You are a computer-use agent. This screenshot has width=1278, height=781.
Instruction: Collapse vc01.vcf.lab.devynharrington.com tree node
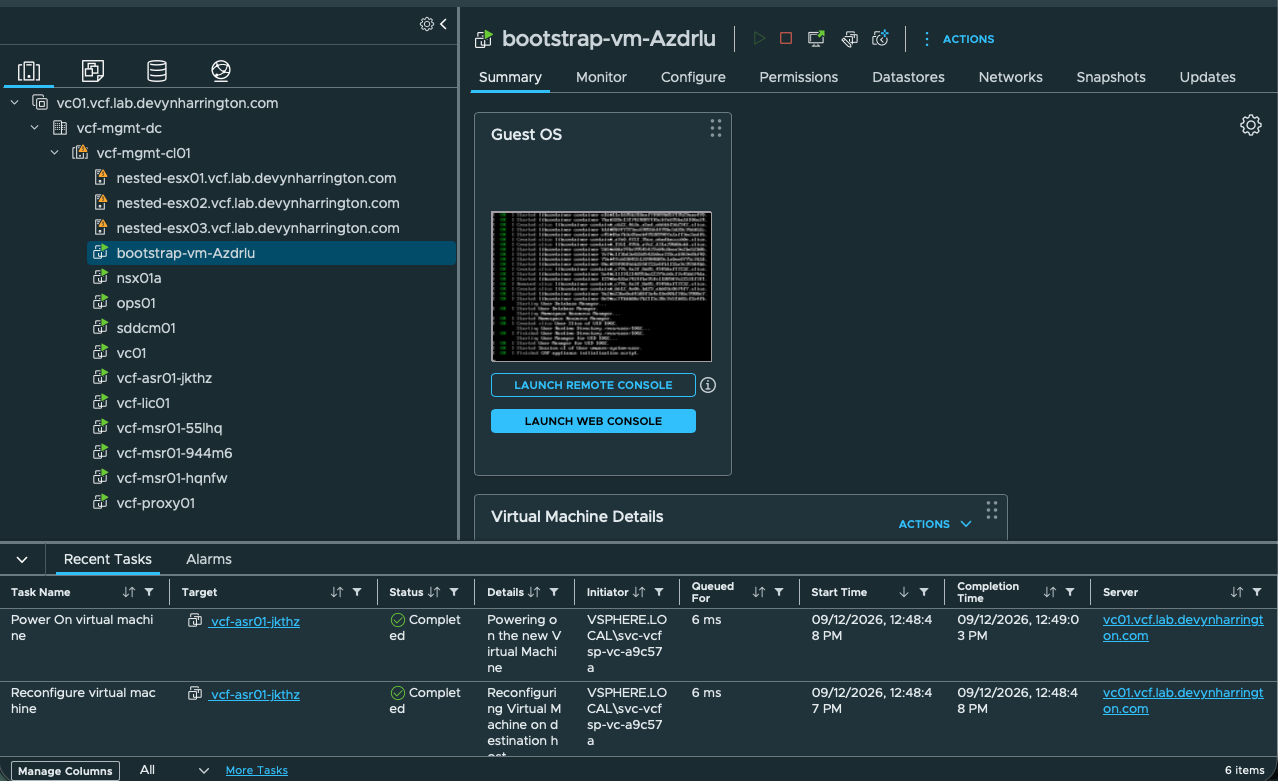15,103
